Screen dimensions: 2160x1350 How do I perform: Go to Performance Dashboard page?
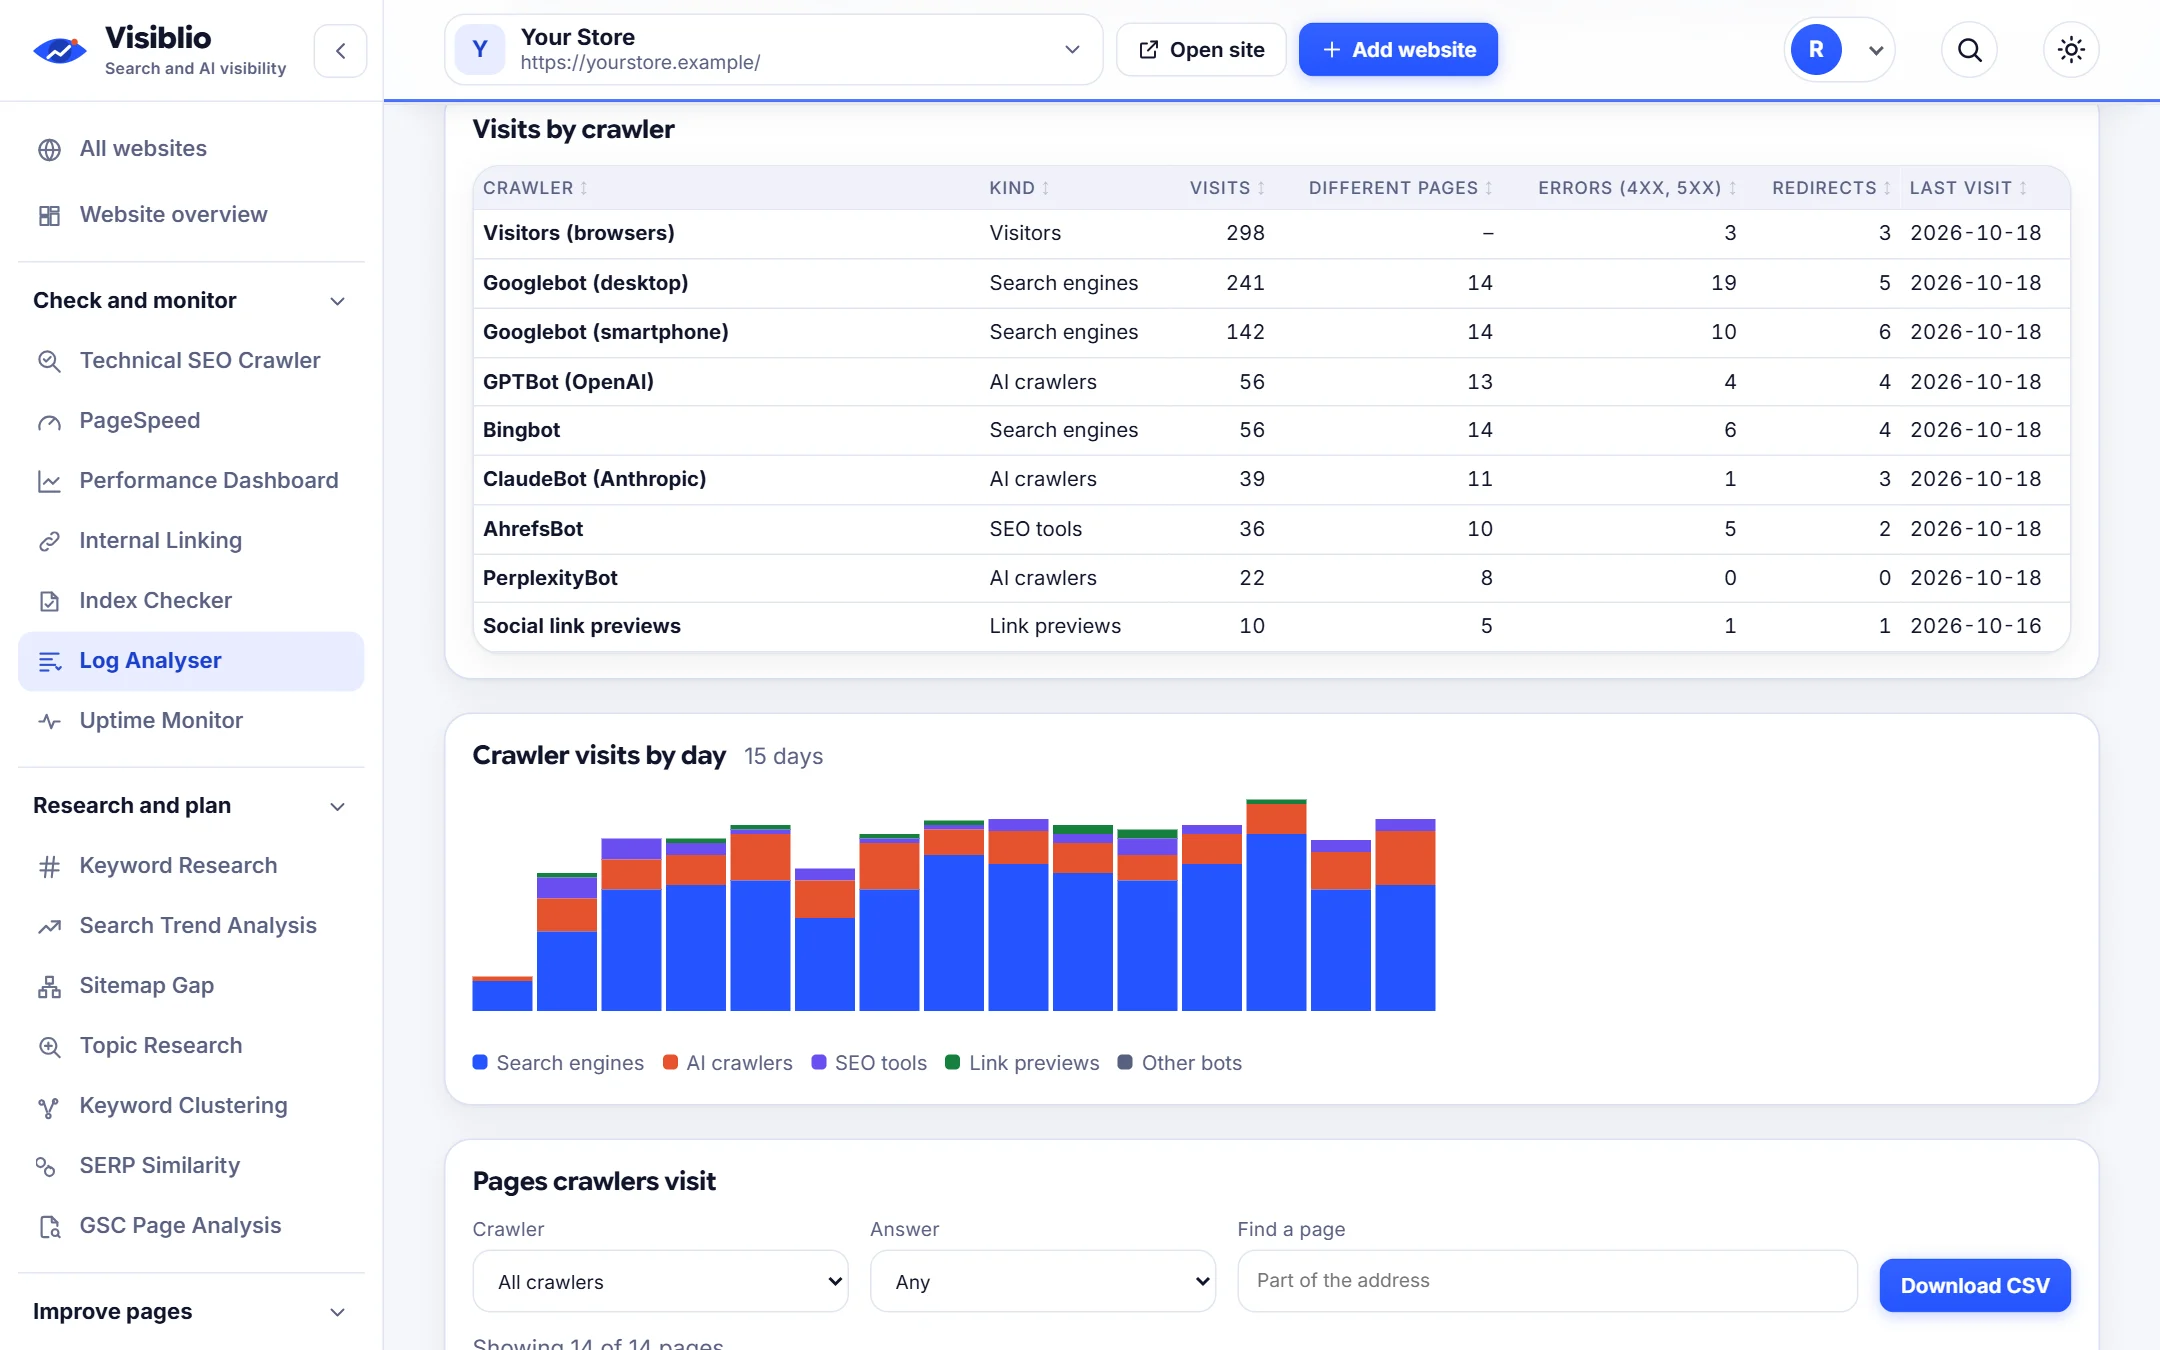[x=191, y=481]
